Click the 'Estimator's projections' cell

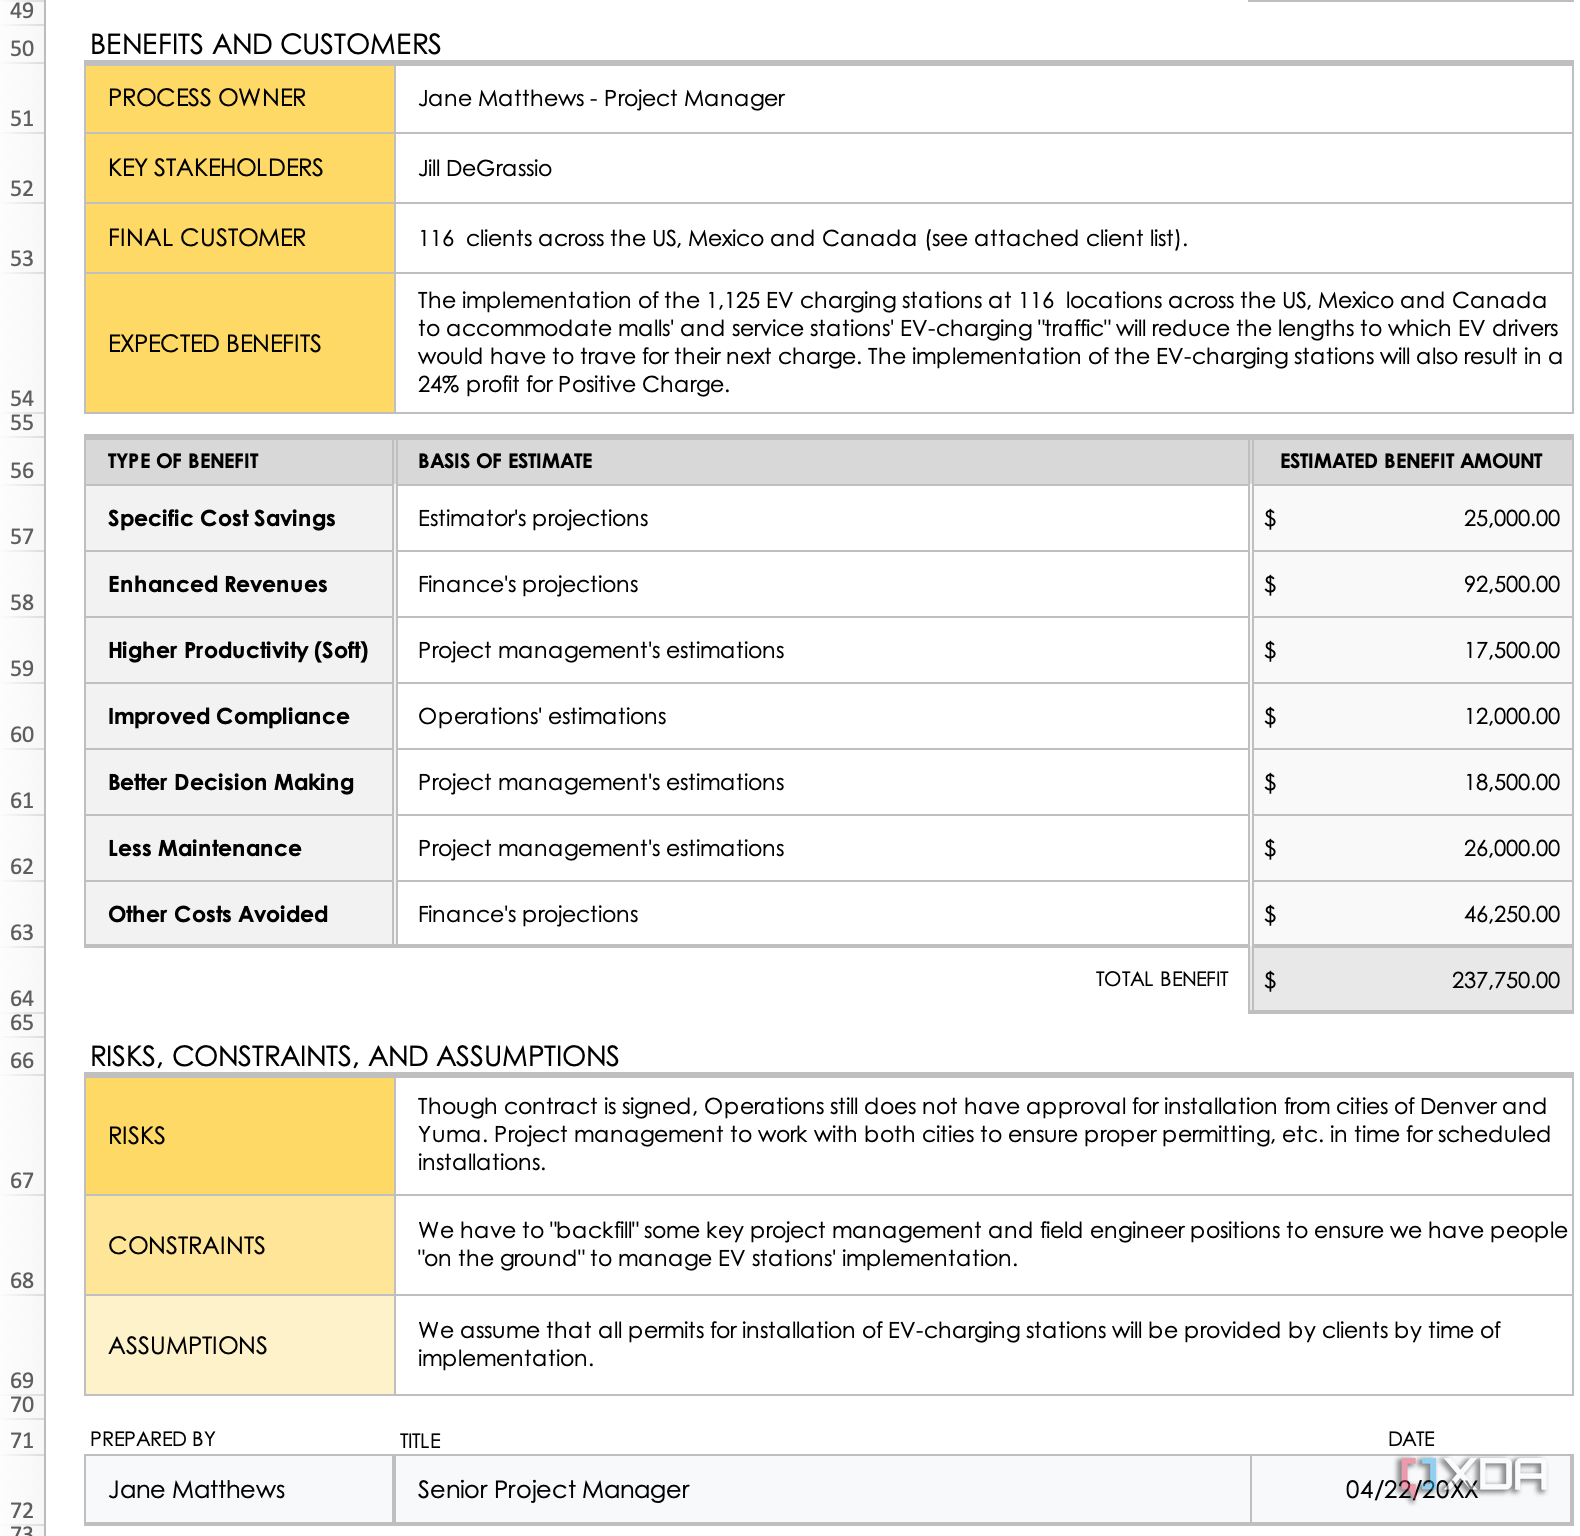823,518
